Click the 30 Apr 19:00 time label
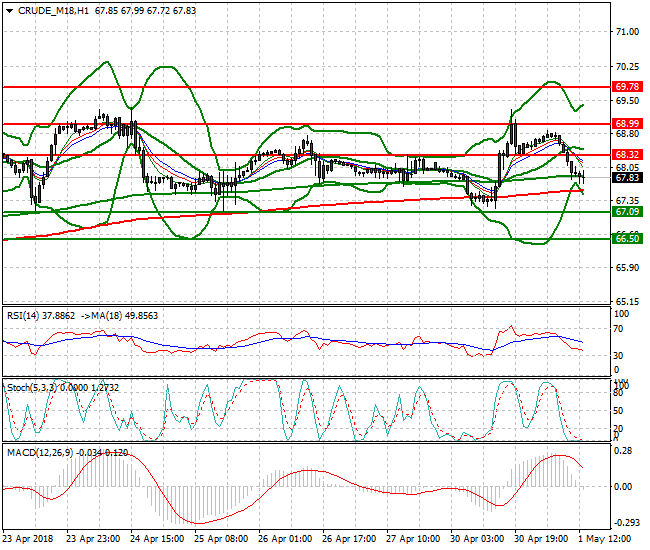650x550 pixels. 541,539
